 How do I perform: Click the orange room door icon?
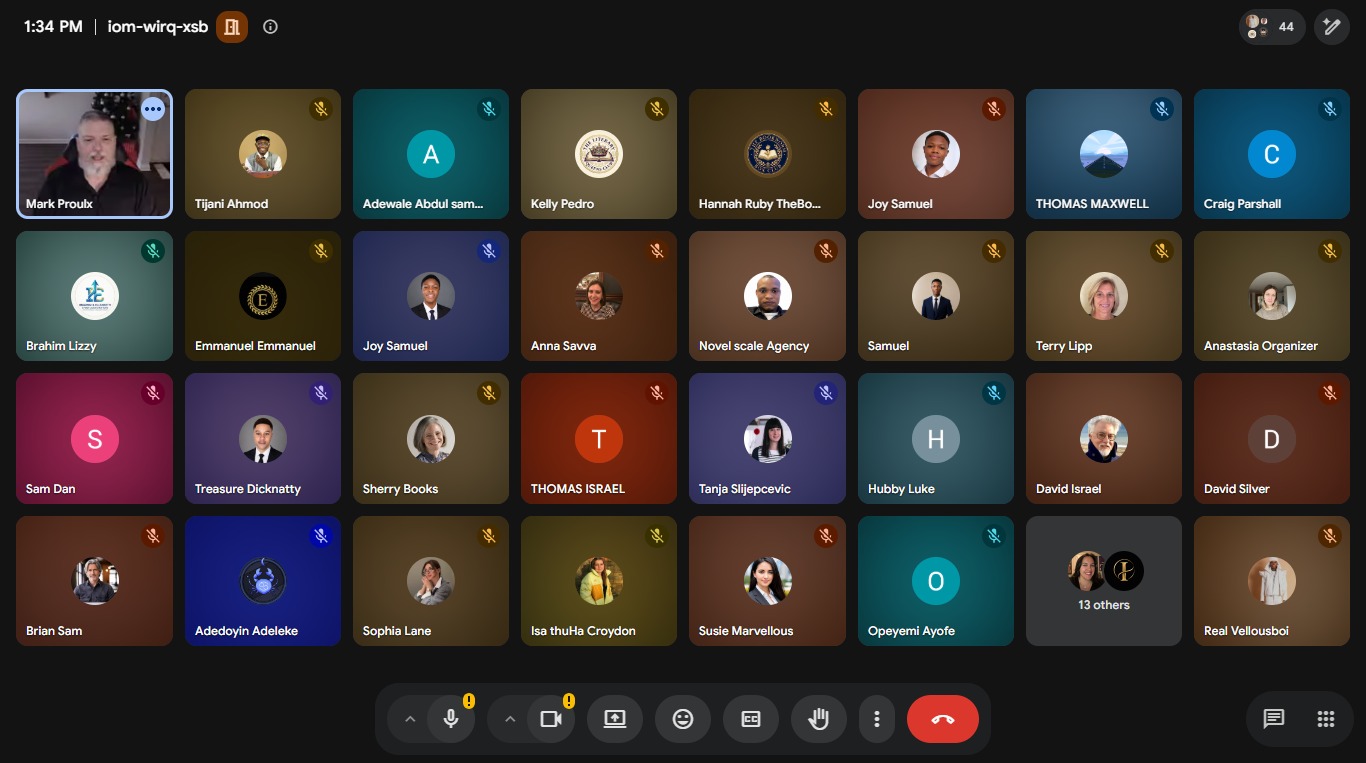coord(232,27)
